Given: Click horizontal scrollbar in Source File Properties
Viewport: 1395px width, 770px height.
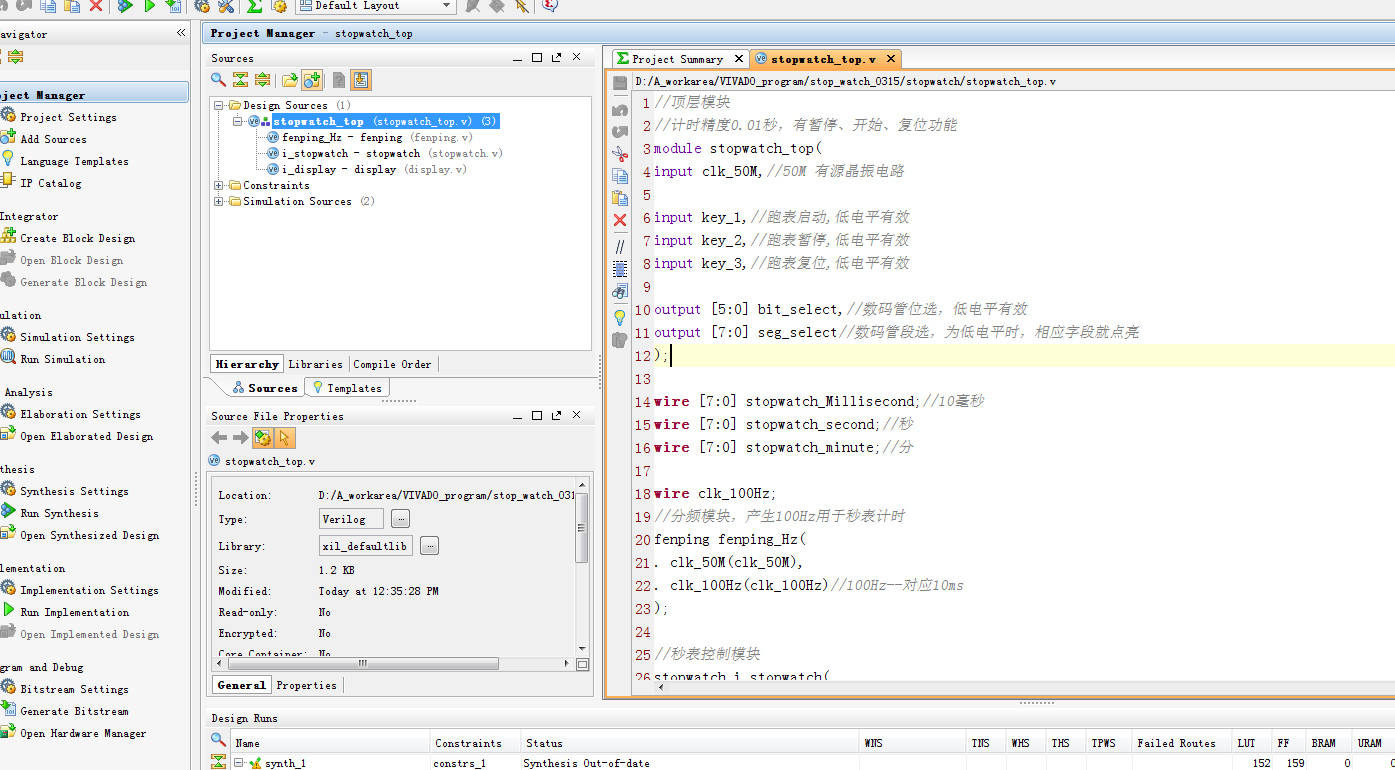Looking at the screenshot, I should click(362, 663).
